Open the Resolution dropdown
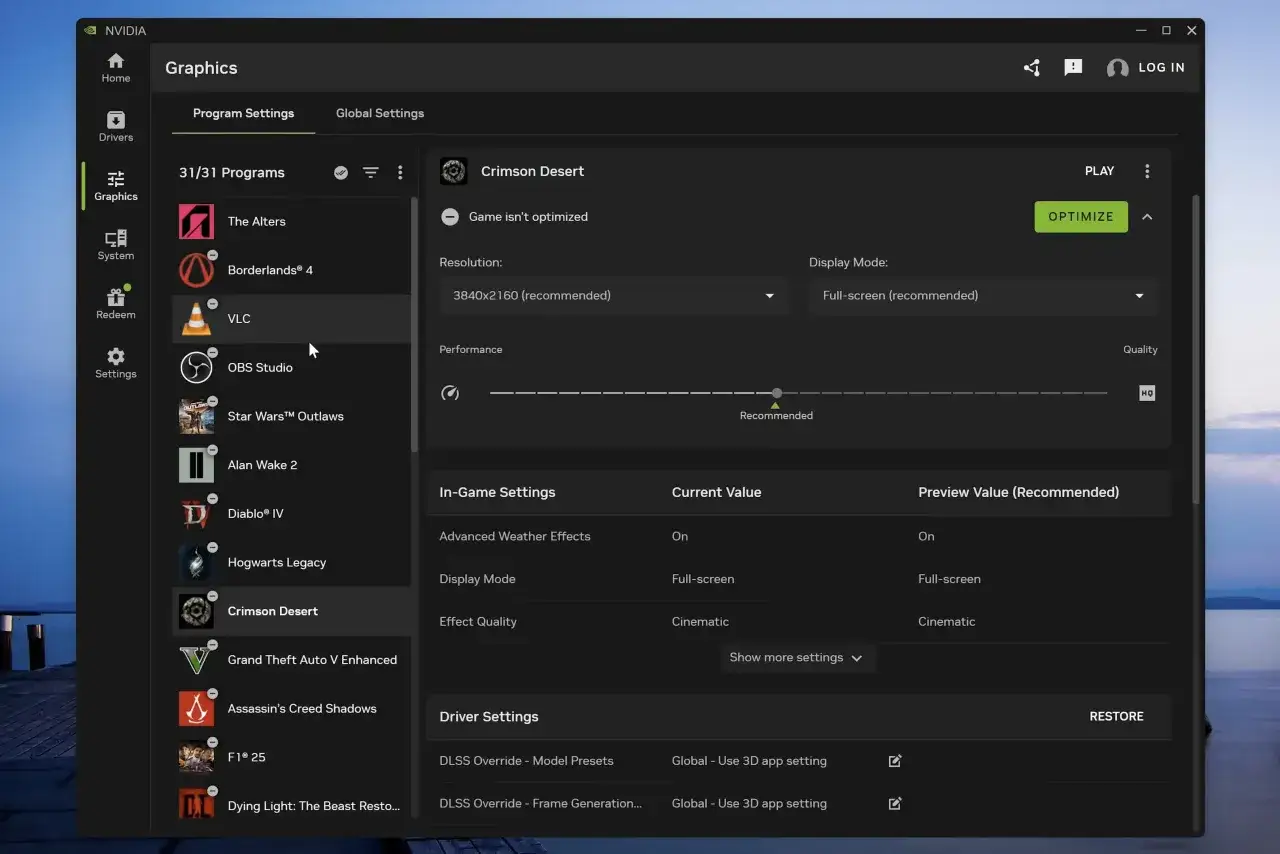The height and width of the screenshot is (854, 1280). coord(612,296)
